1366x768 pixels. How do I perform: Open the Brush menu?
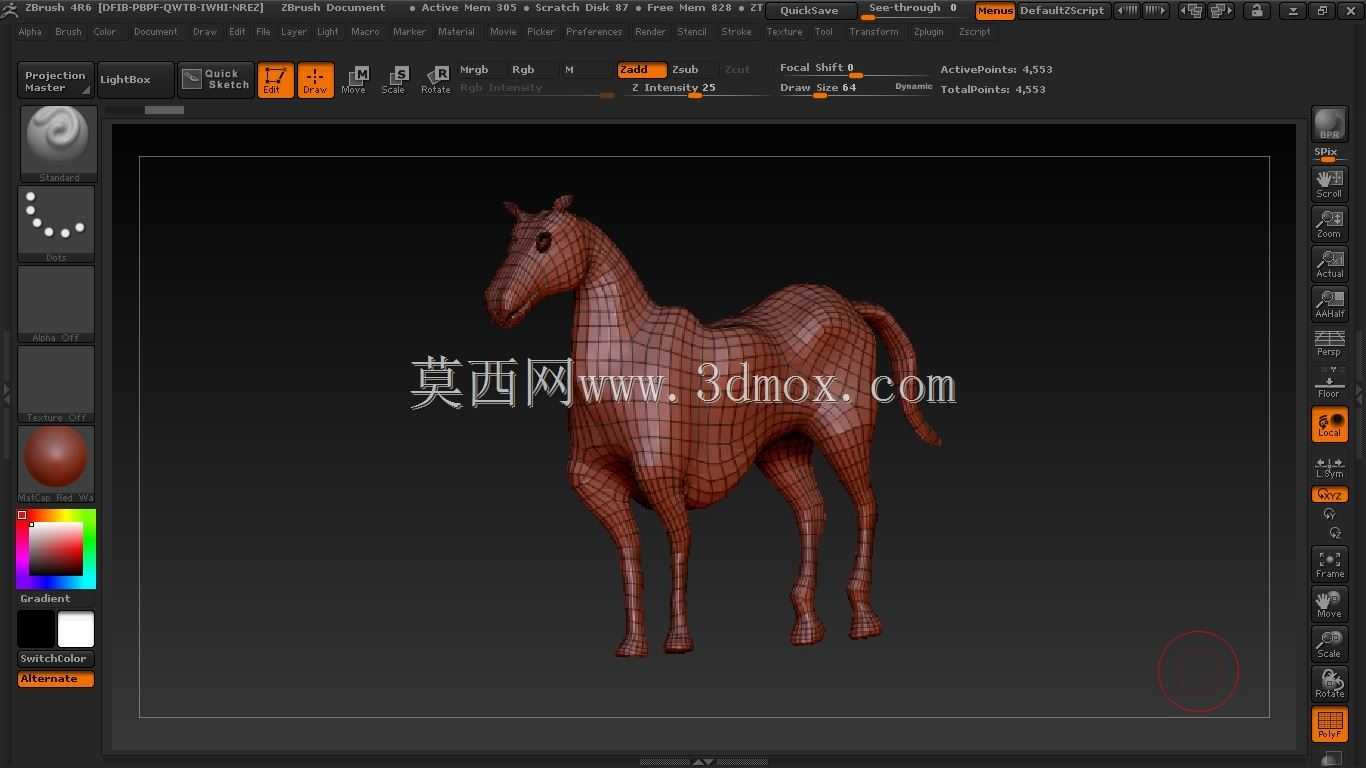[x=69, y=32]
